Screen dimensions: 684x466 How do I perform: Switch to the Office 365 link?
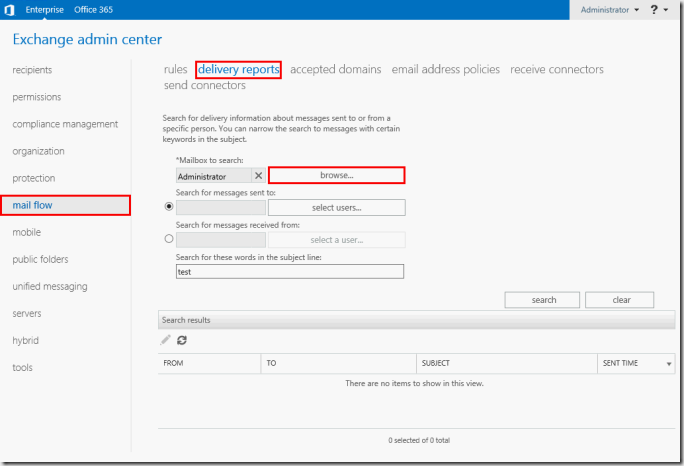(95, 10)
